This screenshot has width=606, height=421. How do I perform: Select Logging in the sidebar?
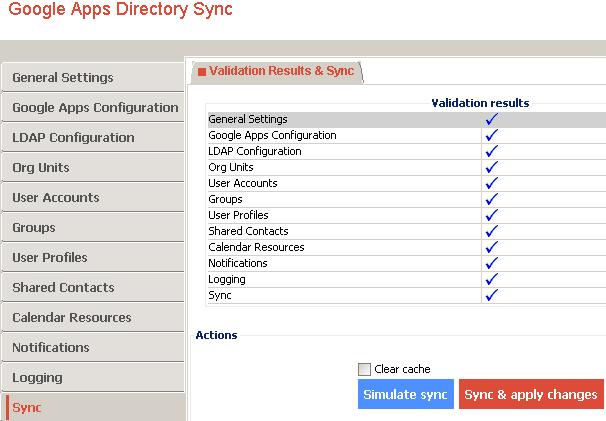pos(93,377)
